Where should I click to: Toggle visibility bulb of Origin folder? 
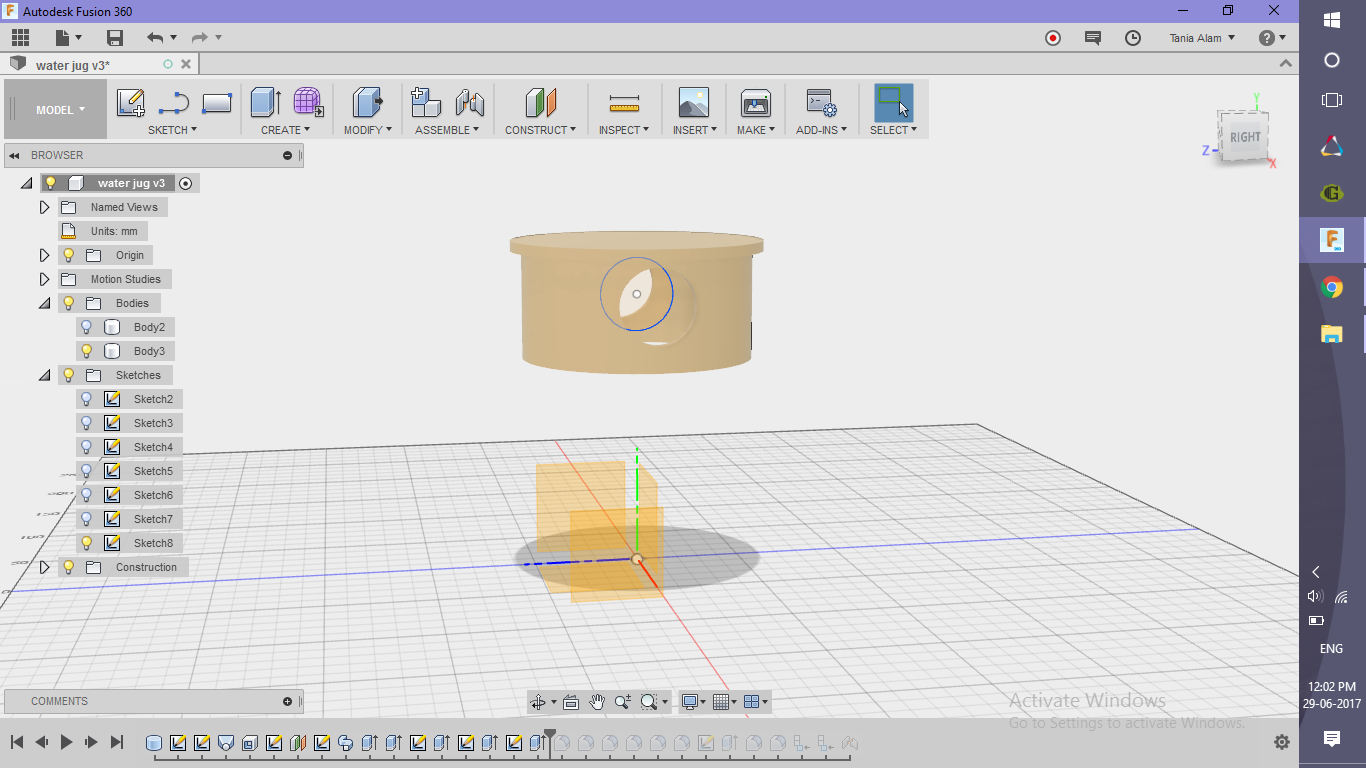(x=69, y=255)
